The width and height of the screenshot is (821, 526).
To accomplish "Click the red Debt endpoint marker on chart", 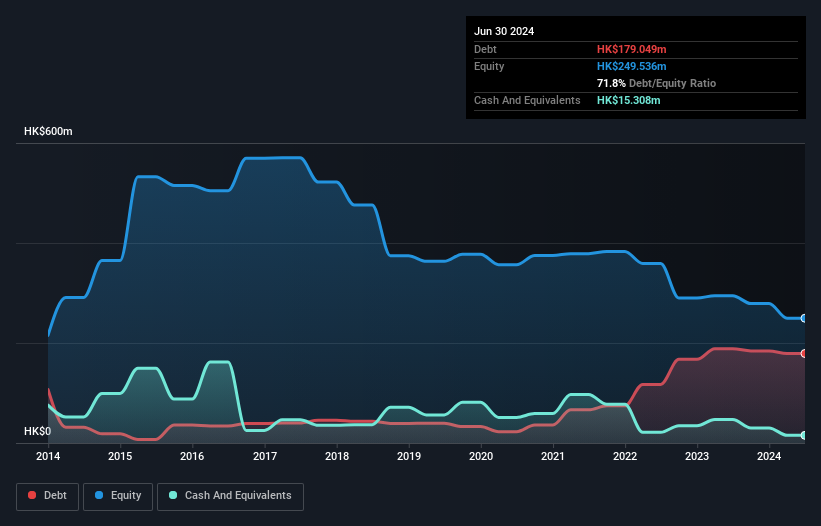I will 804,353.
